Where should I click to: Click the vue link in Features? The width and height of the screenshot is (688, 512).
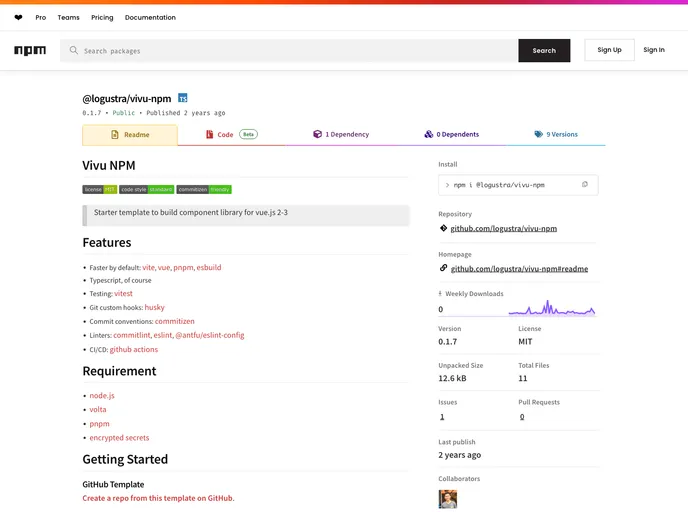(164, 268)
